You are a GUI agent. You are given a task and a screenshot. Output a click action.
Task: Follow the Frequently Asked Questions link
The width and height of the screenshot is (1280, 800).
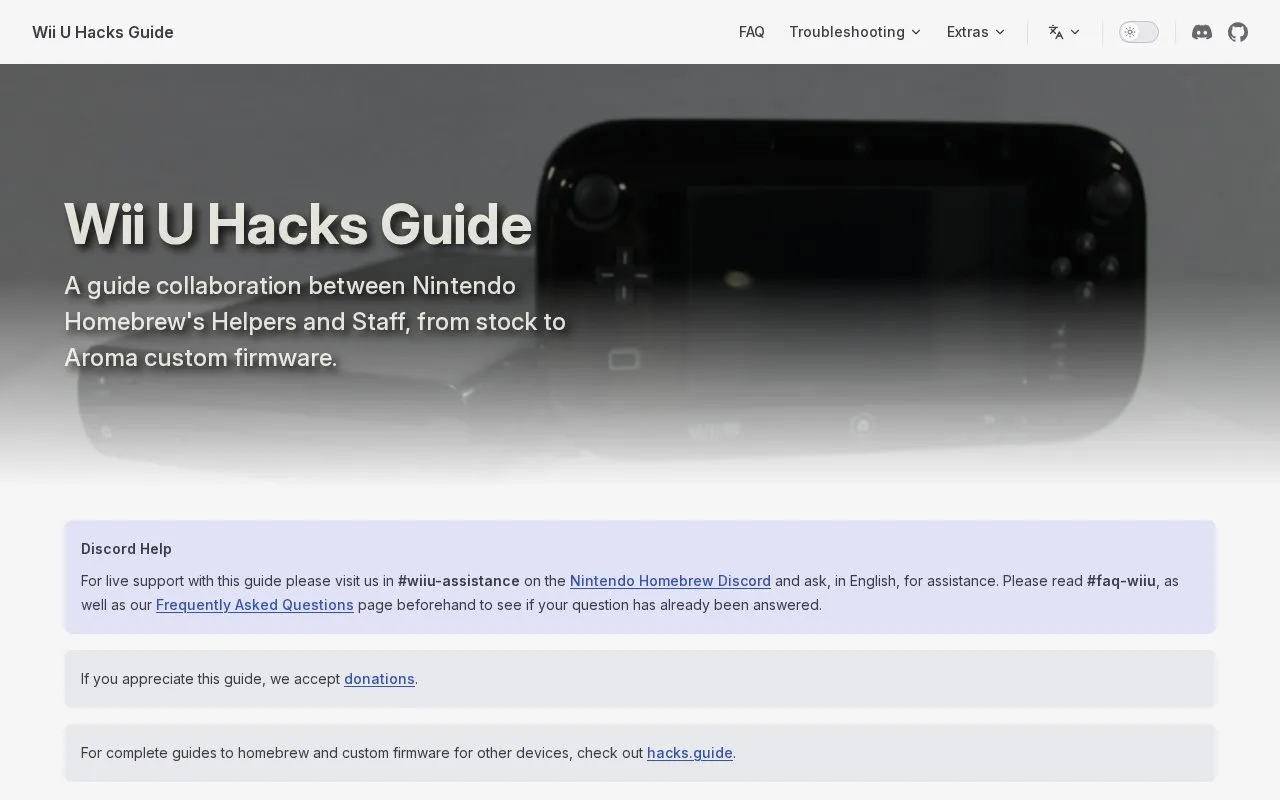point(255,605)
